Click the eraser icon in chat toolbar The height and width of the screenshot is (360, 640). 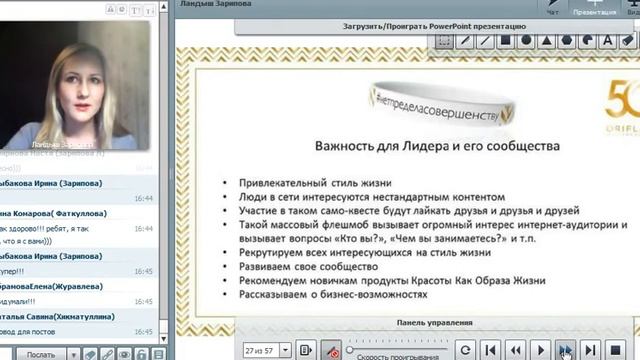90,354
